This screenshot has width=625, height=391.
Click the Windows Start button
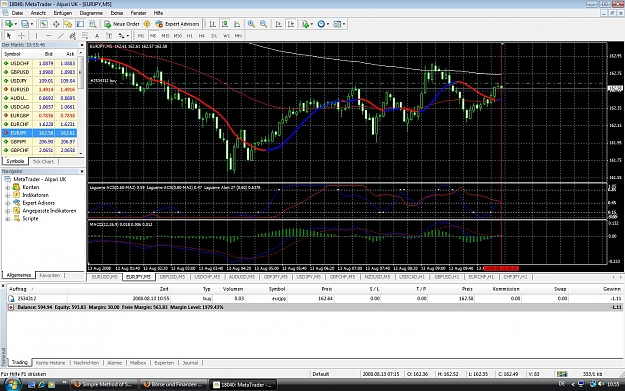[12, 384]
